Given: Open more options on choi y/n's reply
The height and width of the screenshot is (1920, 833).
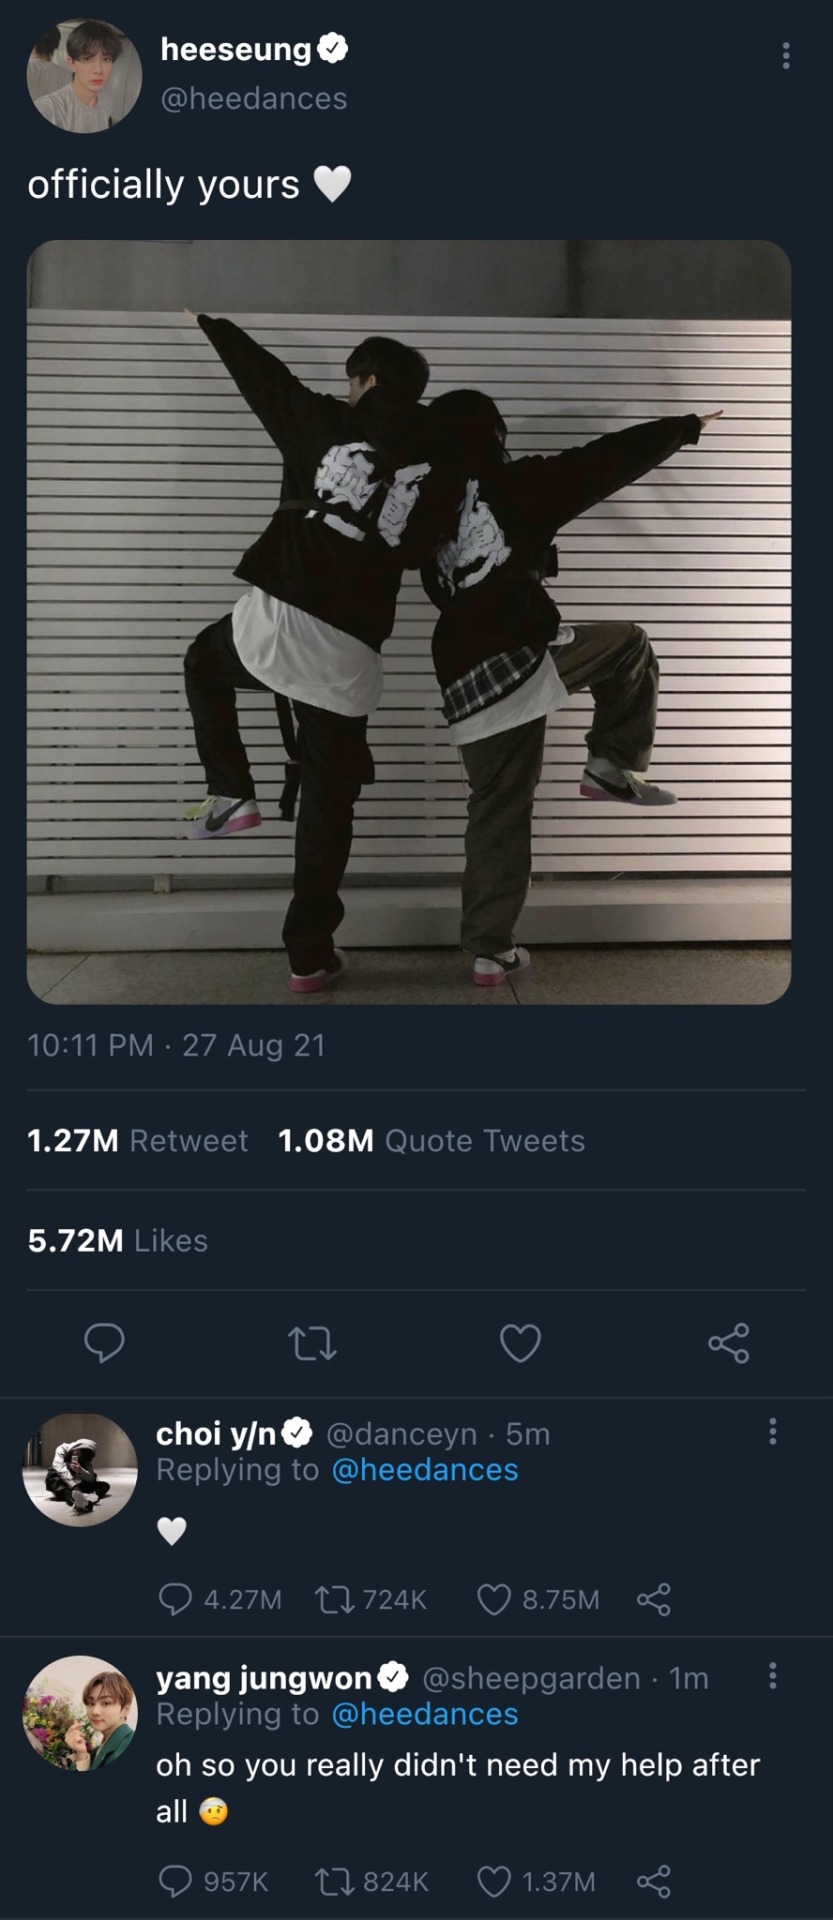Looking at the screenshot, I should [x=772, y=1431].
